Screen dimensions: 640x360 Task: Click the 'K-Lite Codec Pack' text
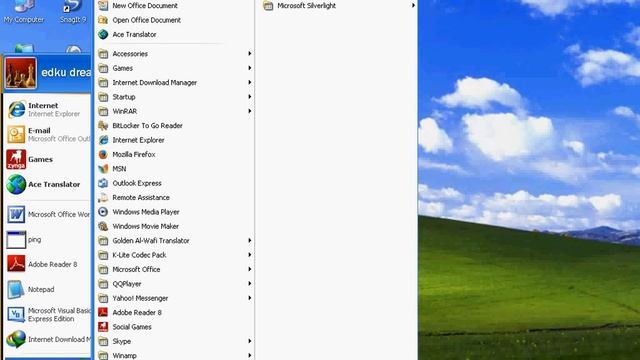click(139, 255)
